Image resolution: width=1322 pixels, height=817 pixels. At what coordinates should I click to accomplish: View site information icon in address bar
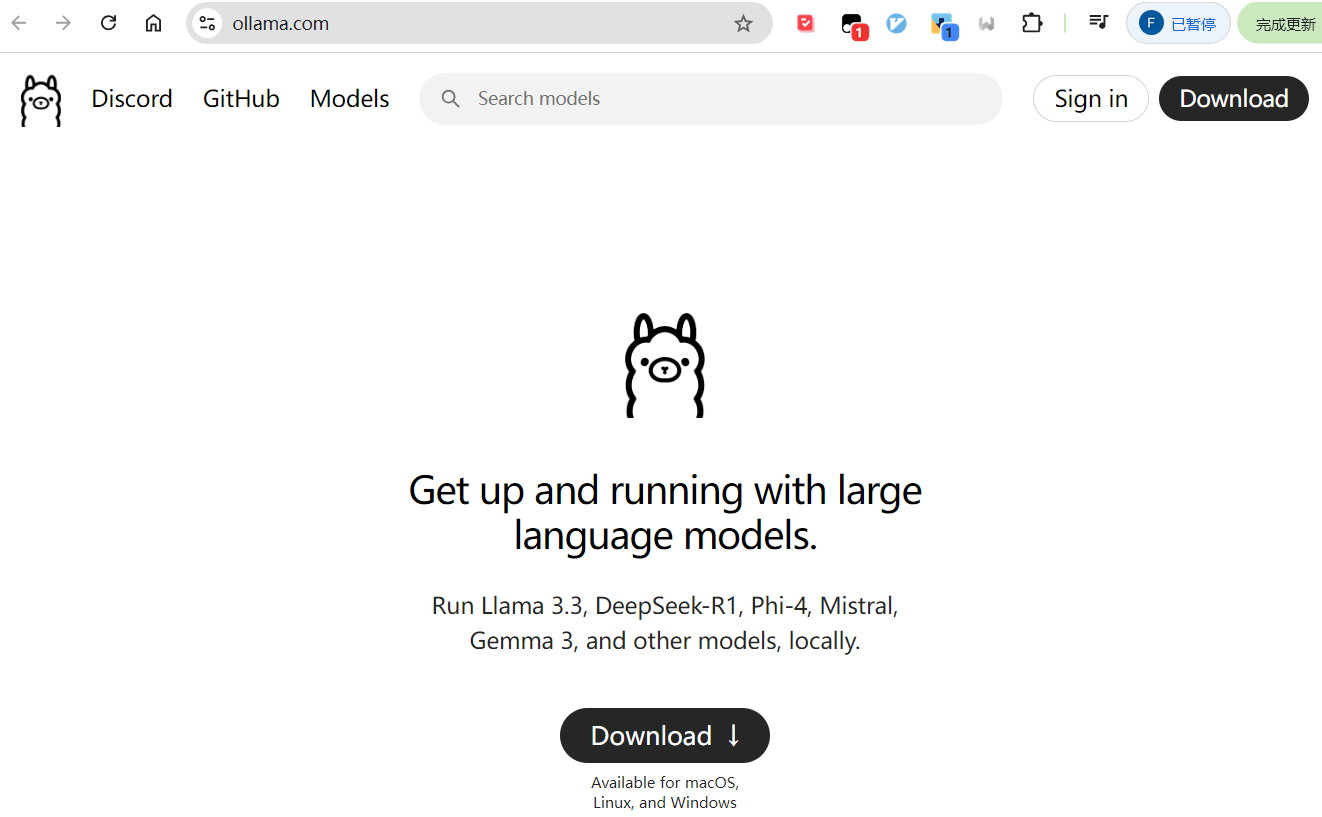[207, 23]
